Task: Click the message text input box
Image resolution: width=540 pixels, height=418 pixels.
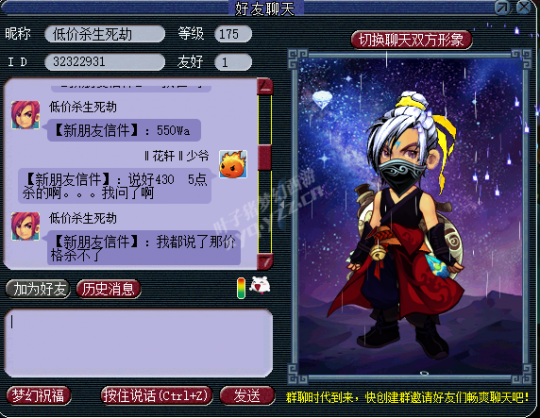Action: tap(138, 343)
